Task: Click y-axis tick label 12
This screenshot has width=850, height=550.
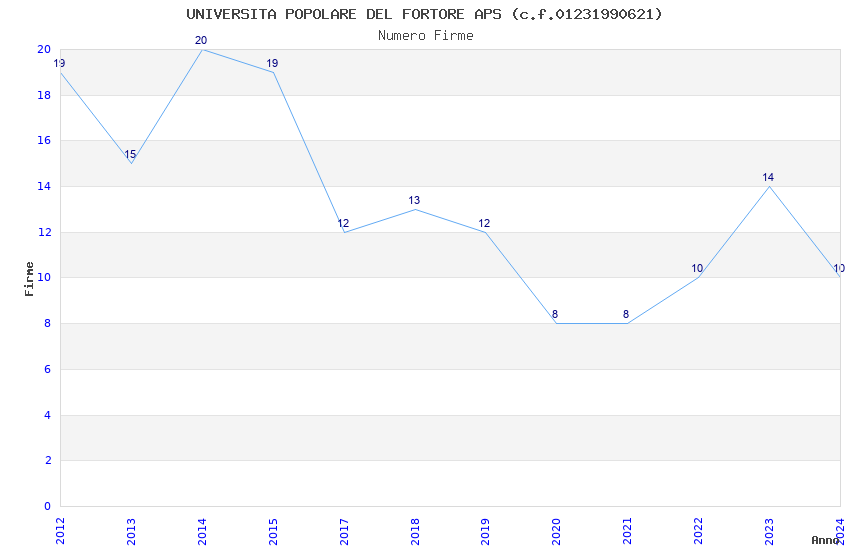Action: point(44,232)
